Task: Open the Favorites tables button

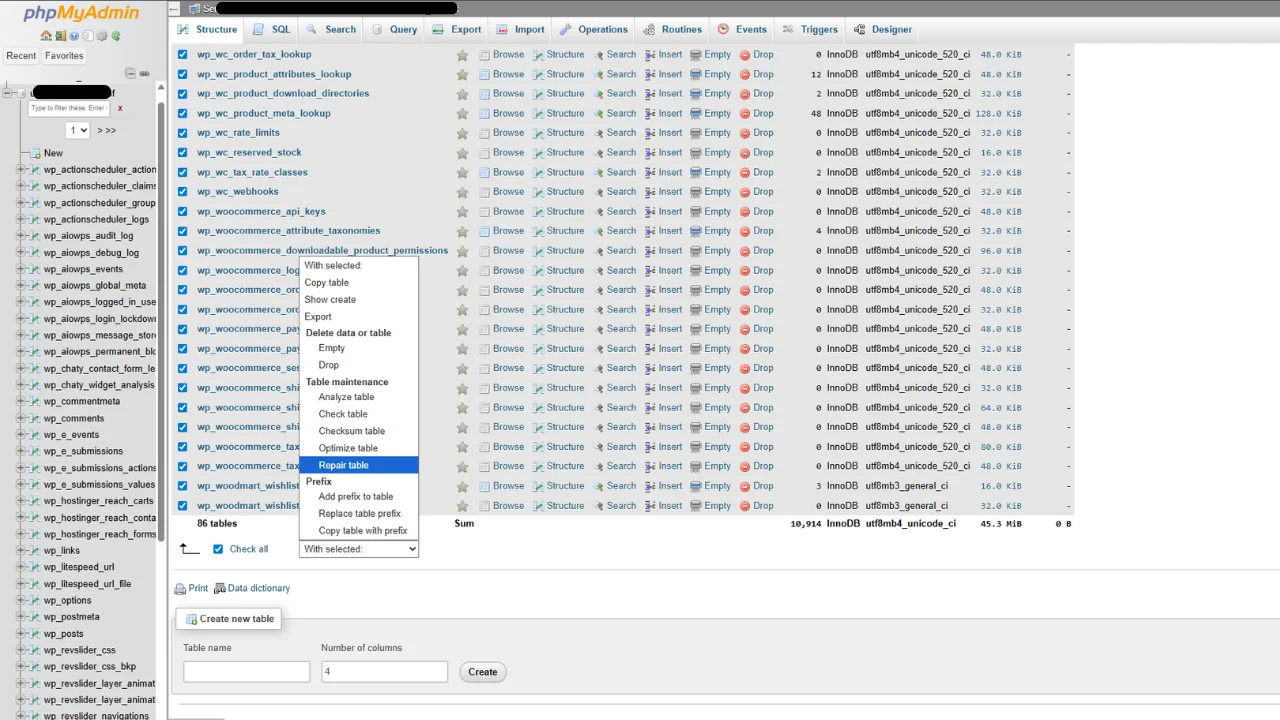Action: coord(64,56)
